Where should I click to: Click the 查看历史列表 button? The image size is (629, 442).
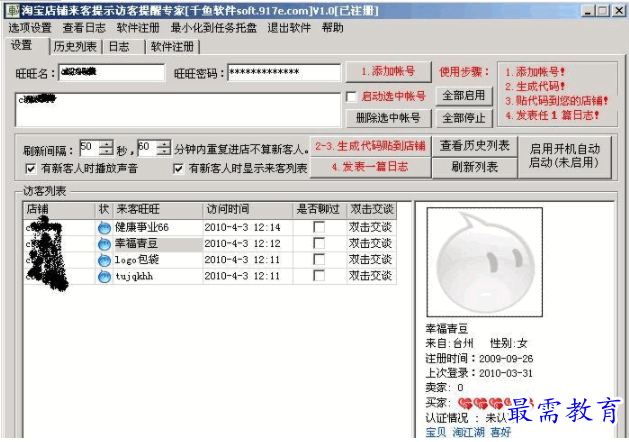click(x=475, y=146)
